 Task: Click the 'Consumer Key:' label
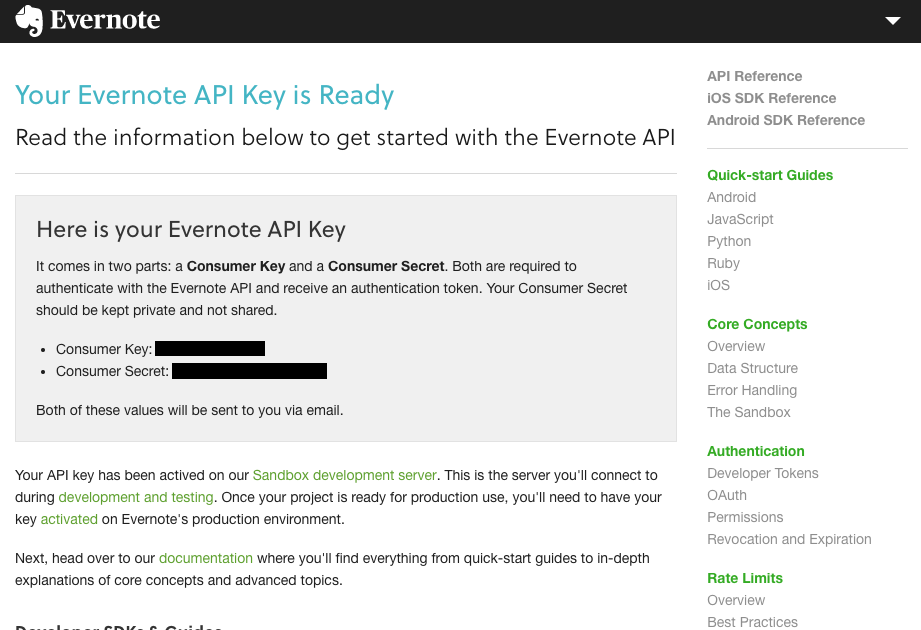(104, 349)
